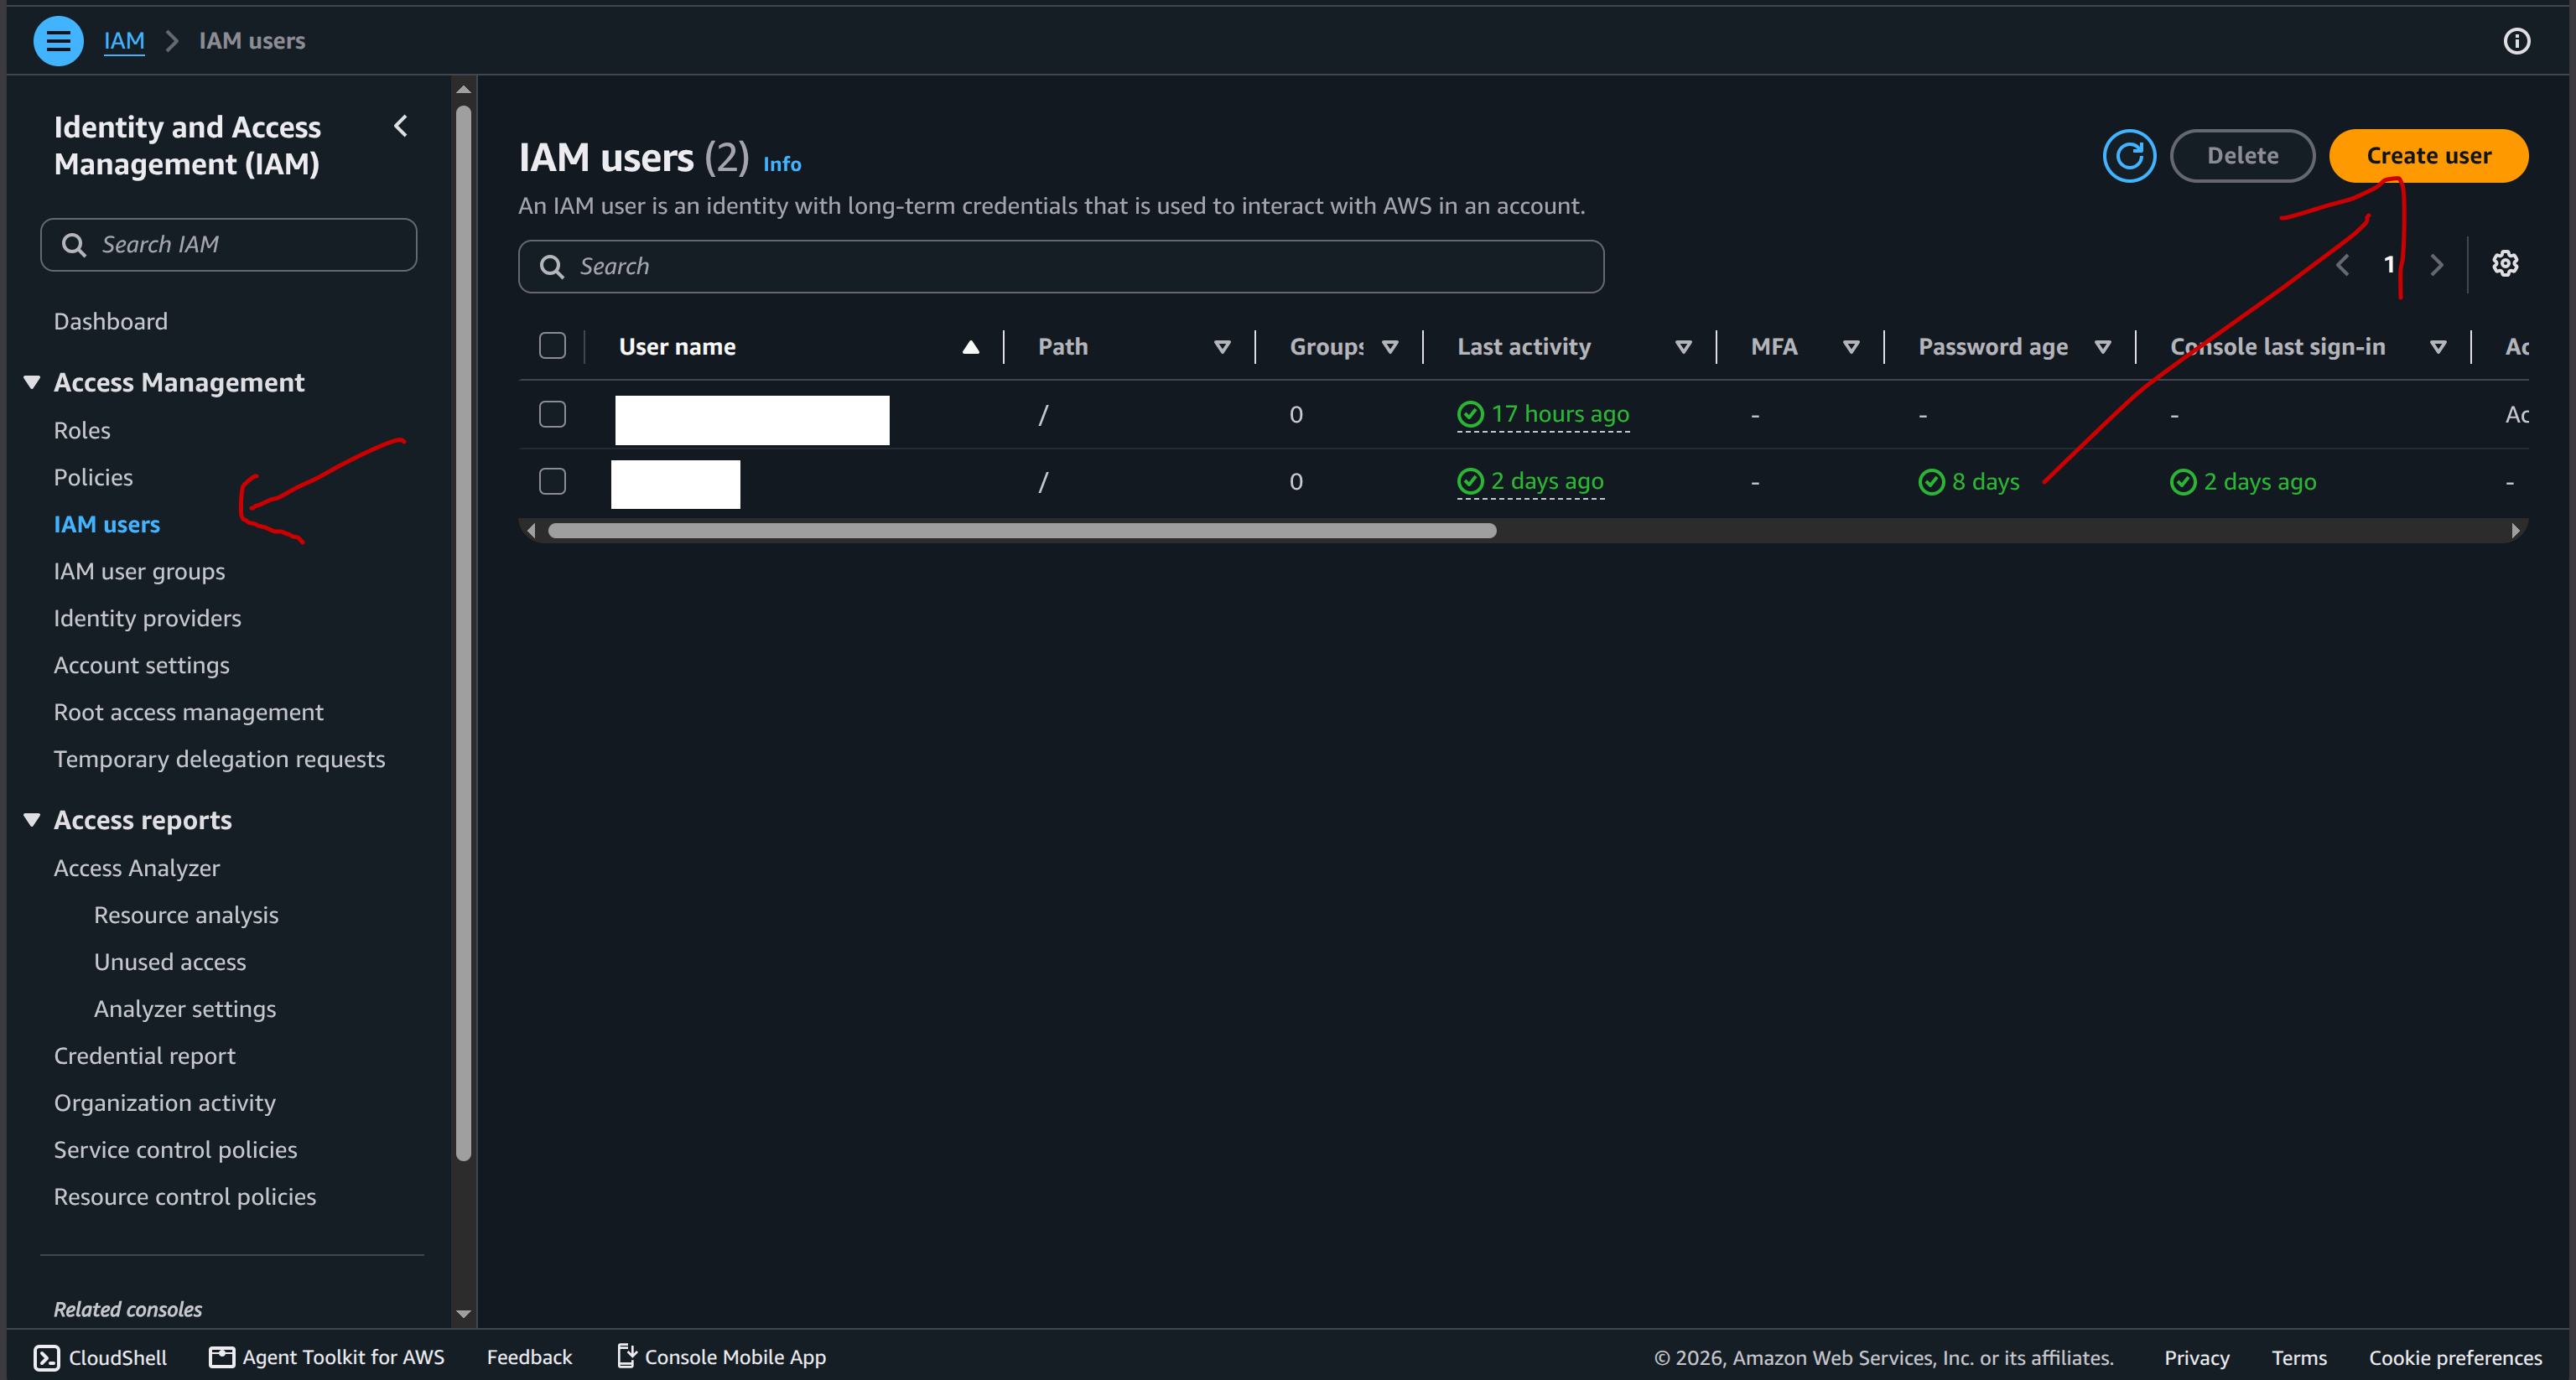
Task: Open Analyzer settings
Action: (x=185, y=1010)
